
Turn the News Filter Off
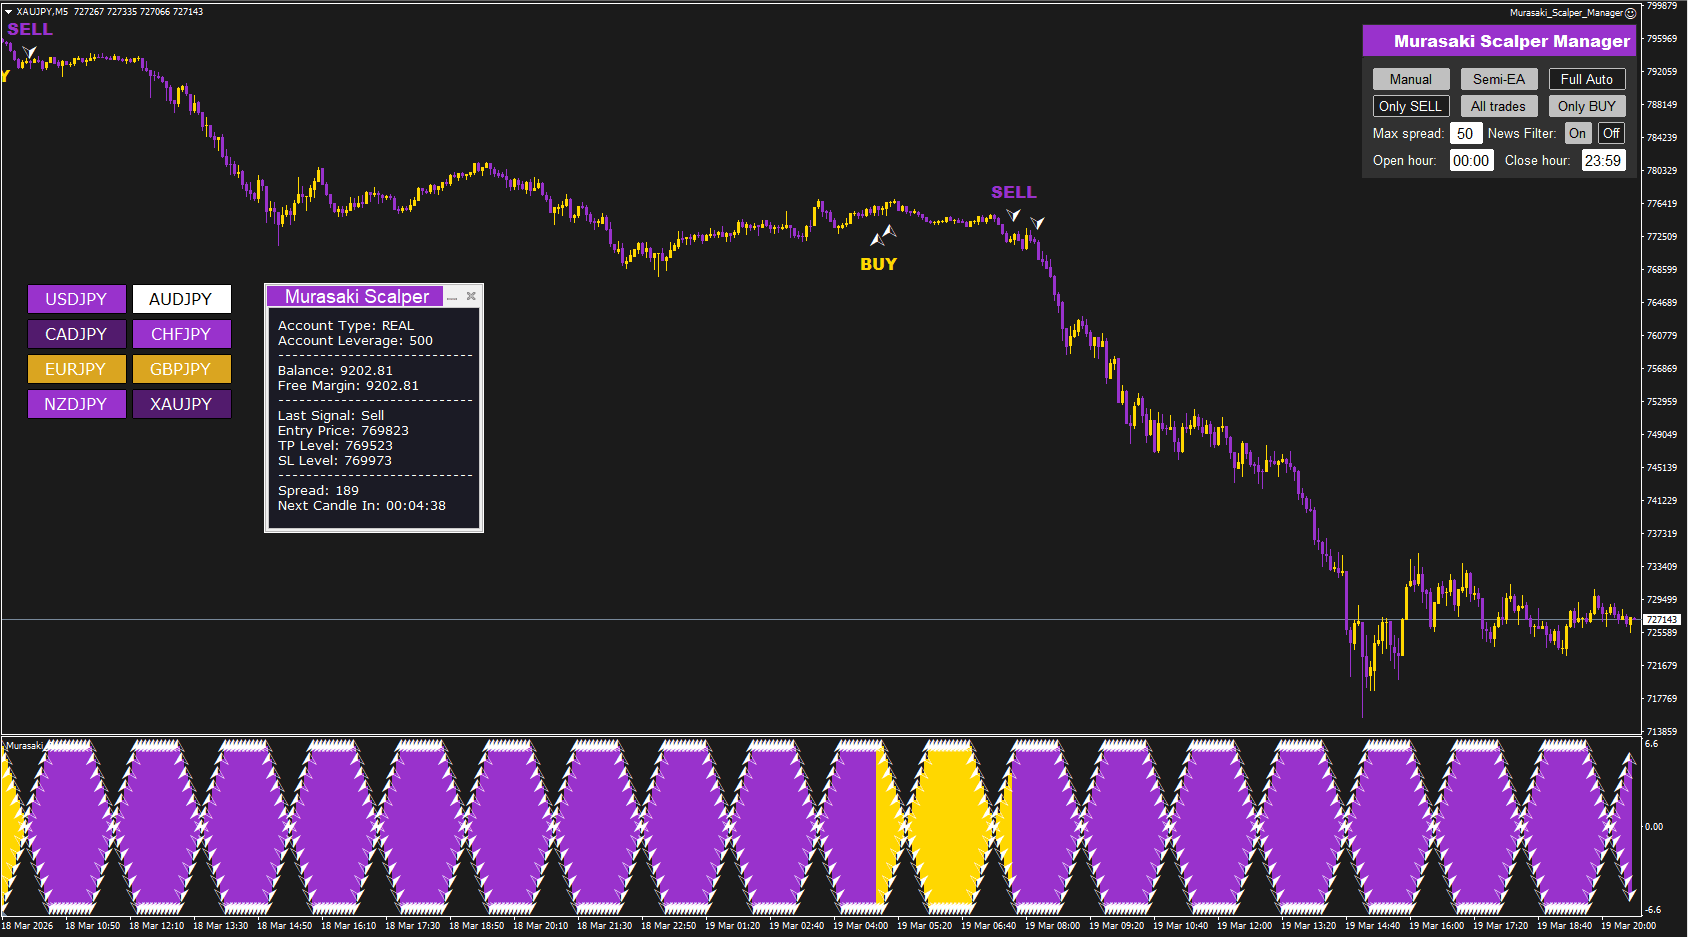pos(1610,133)
